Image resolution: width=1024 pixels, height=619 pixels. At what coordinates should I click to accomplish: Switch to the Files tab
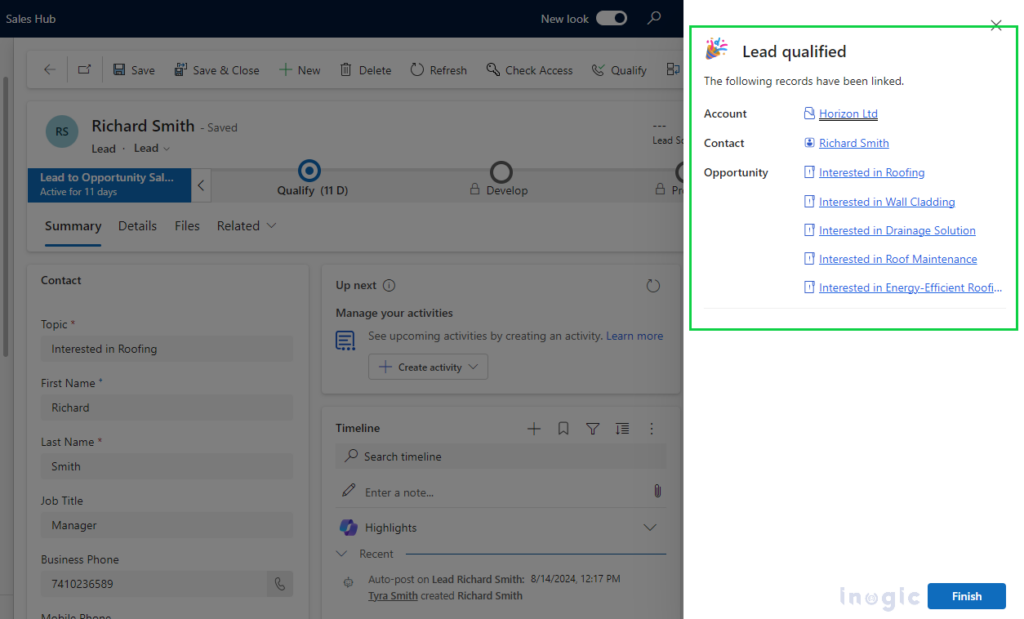point(187,226)
